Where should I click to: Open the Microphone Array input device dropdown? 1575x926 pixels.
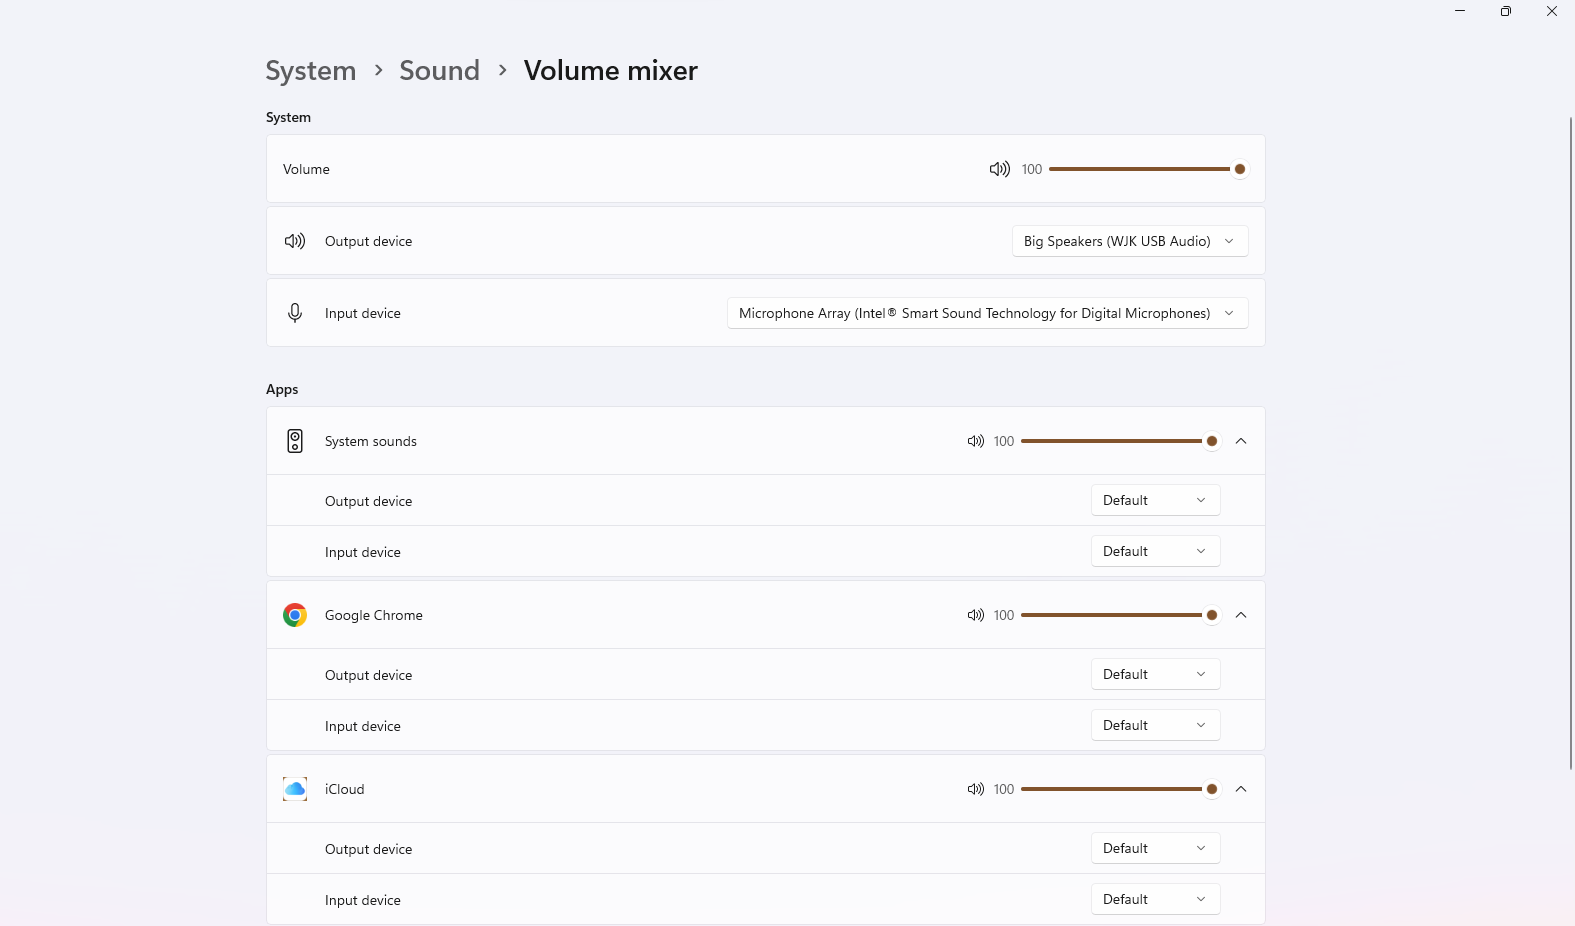pos(987,313)
